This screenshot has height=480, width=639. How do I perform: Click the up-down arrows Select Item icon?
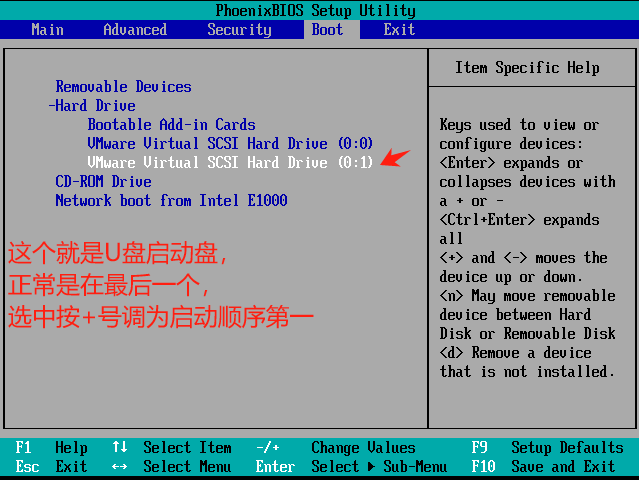120,448
